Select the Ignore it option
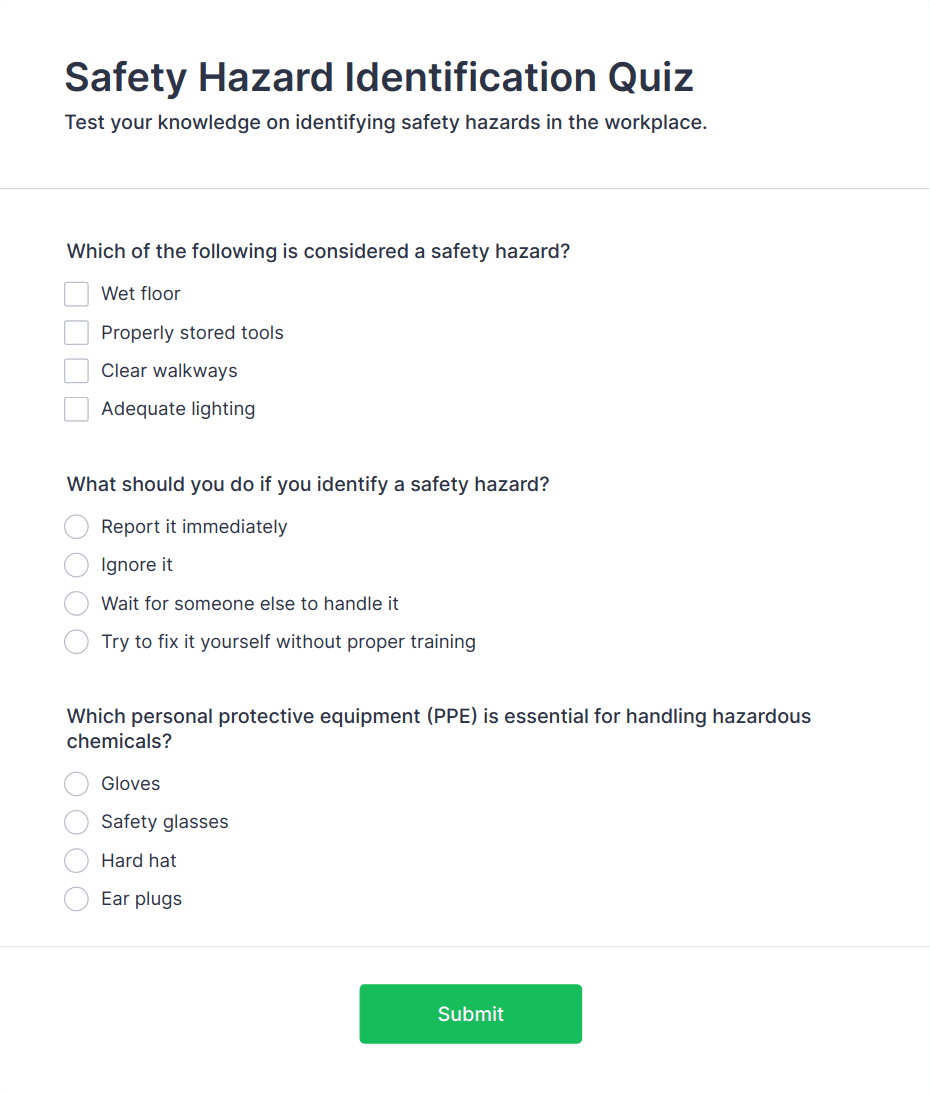This screenshot has width=930, height=1093. click(76, 565)
